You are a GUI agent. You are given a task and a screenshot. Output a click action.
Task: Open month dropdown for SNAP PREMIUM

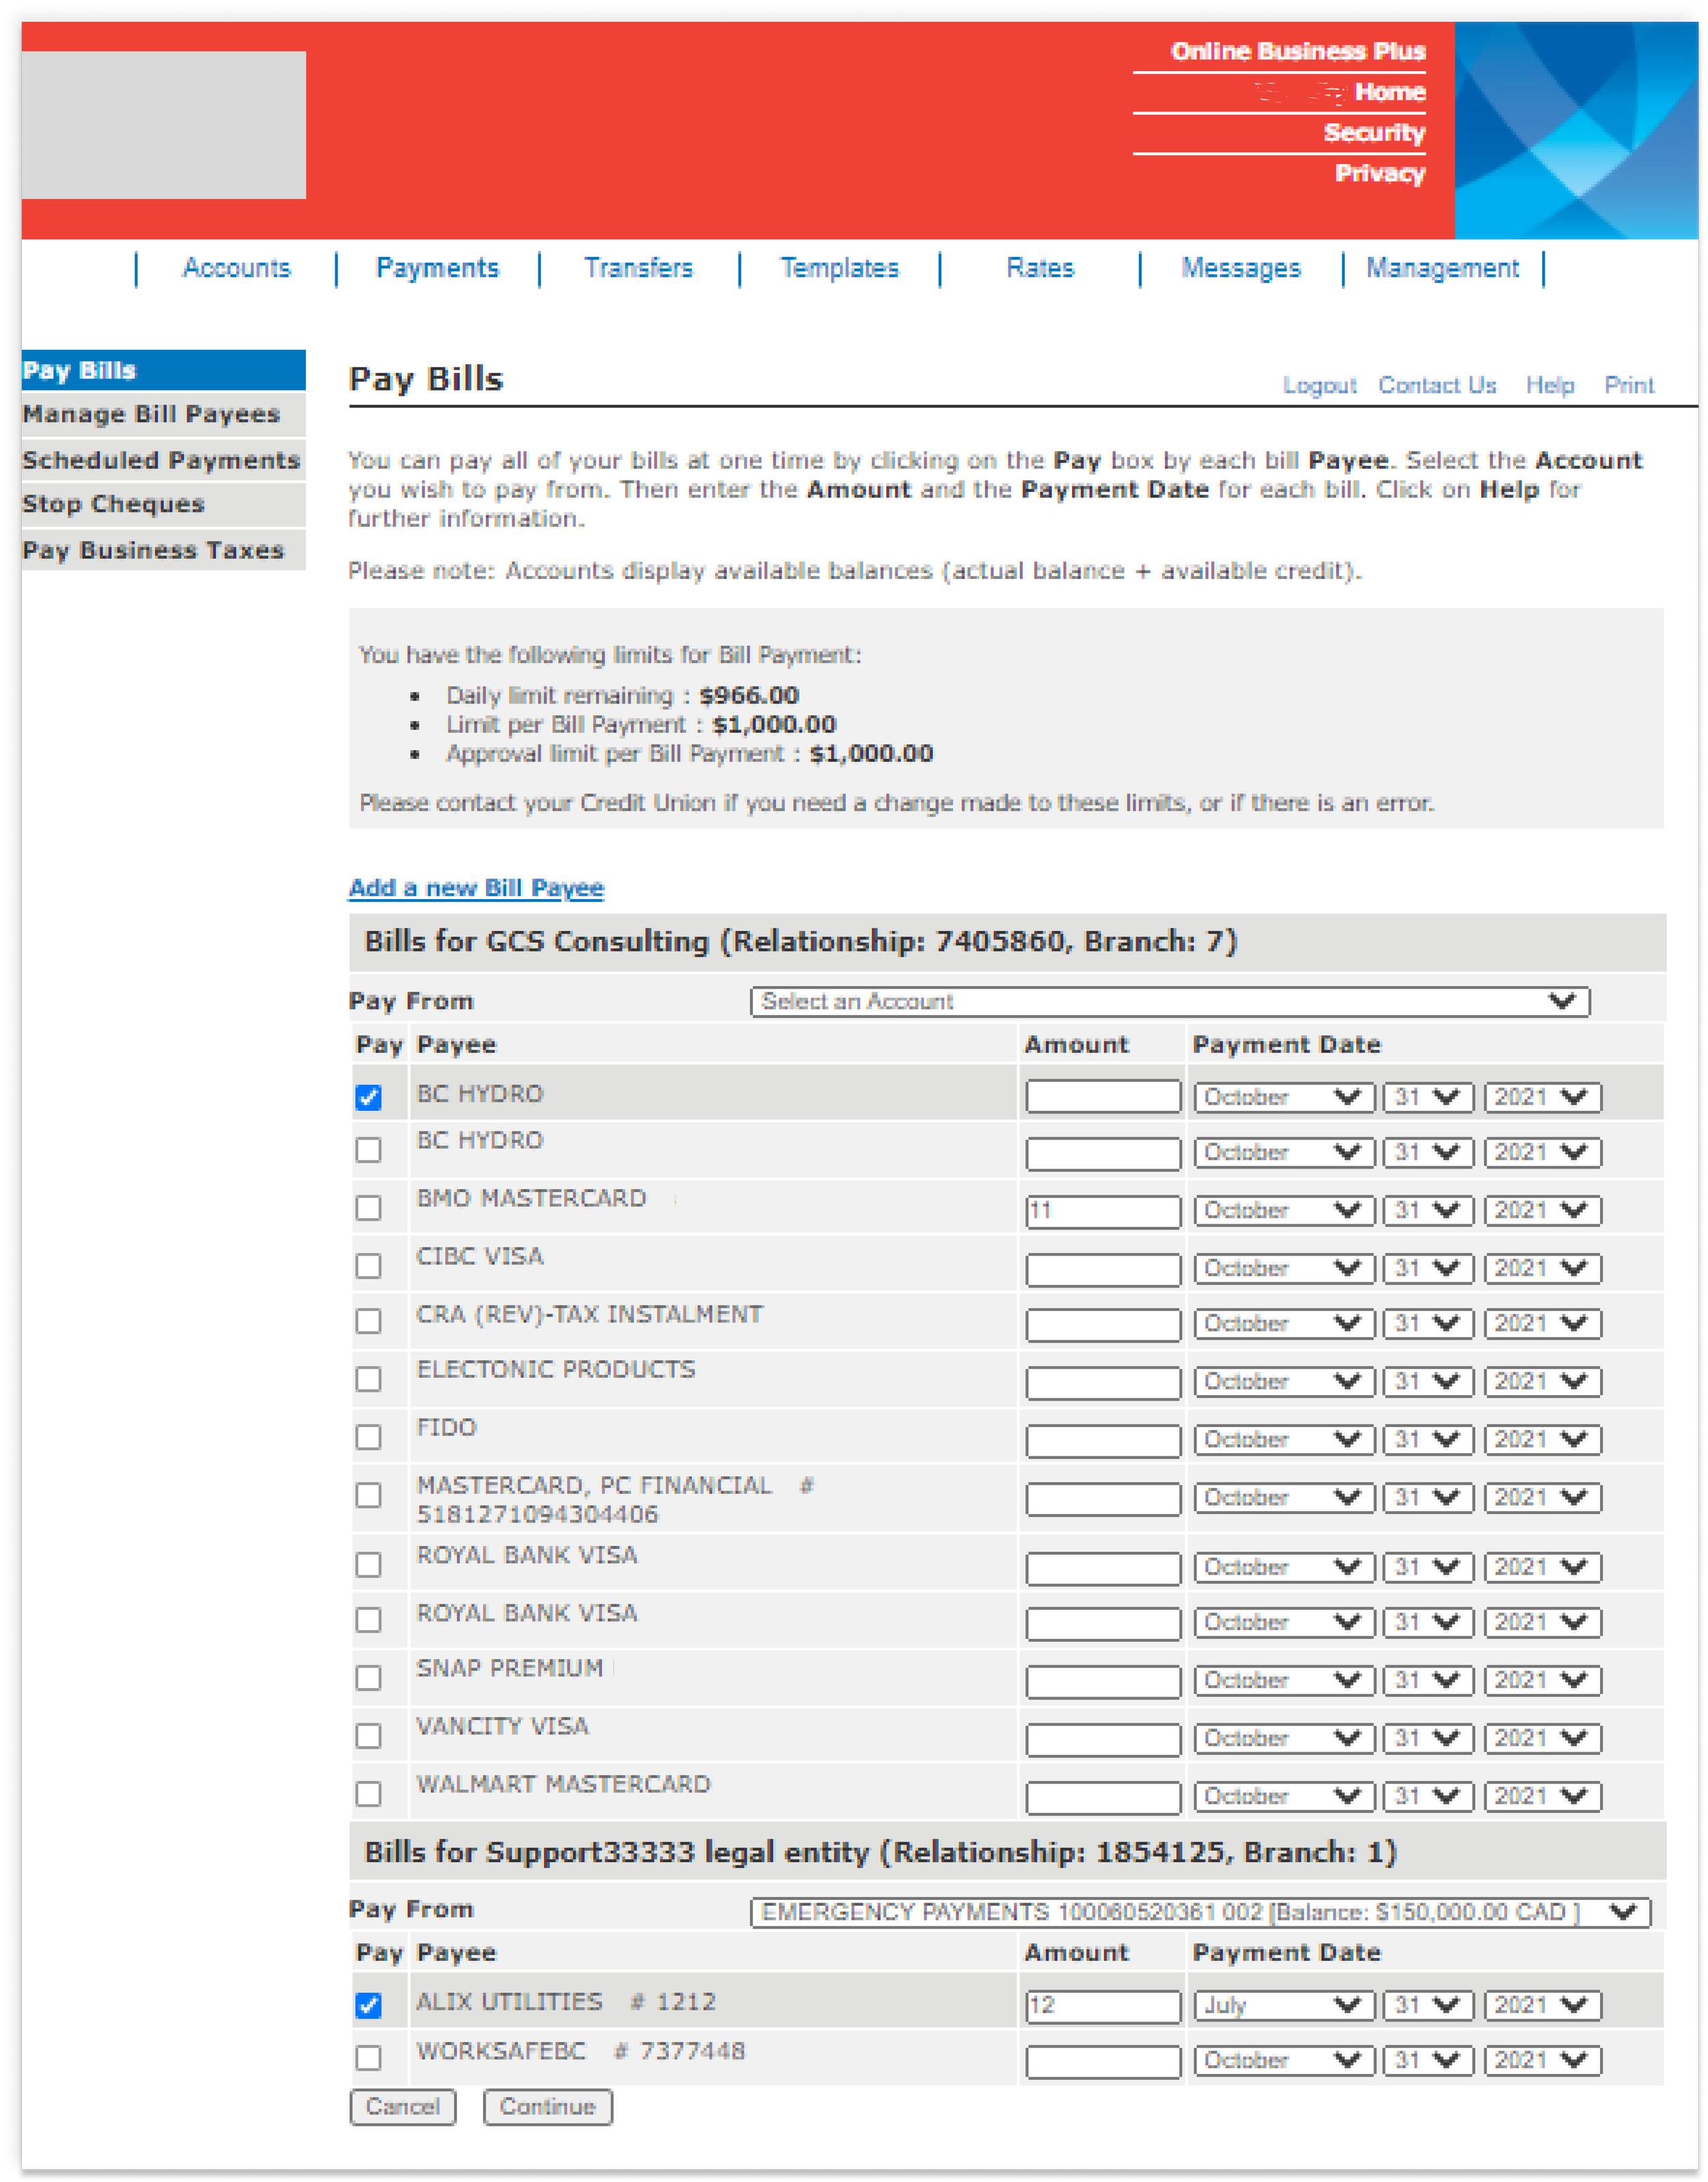coord(1284,1680)
